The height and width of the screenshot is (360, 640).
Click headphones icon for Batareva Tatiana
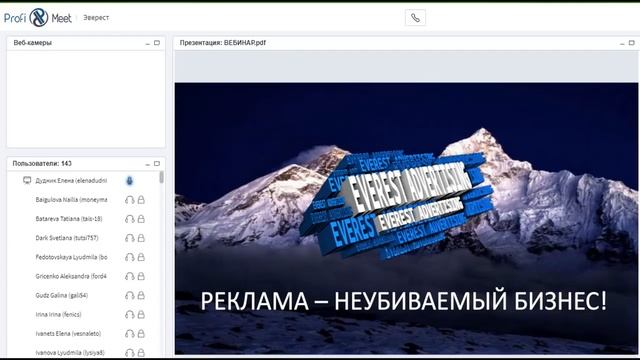[129, 219]
